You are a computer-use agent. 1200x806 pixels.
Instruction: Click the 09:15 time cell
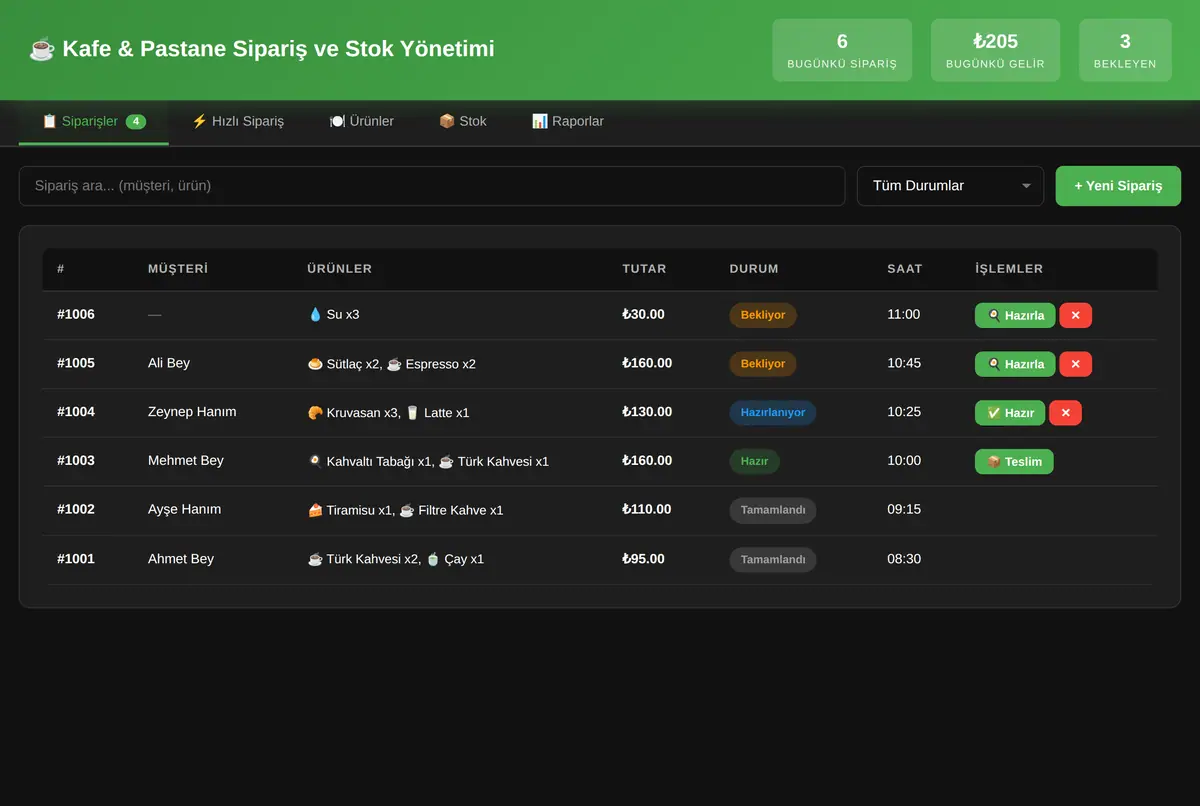[904, 509]
